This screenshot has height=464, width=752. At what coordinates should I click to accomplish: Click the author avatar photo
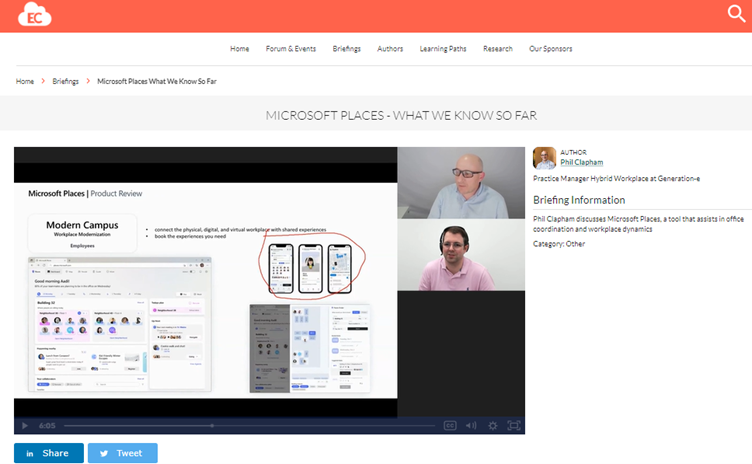click(544, 158)
